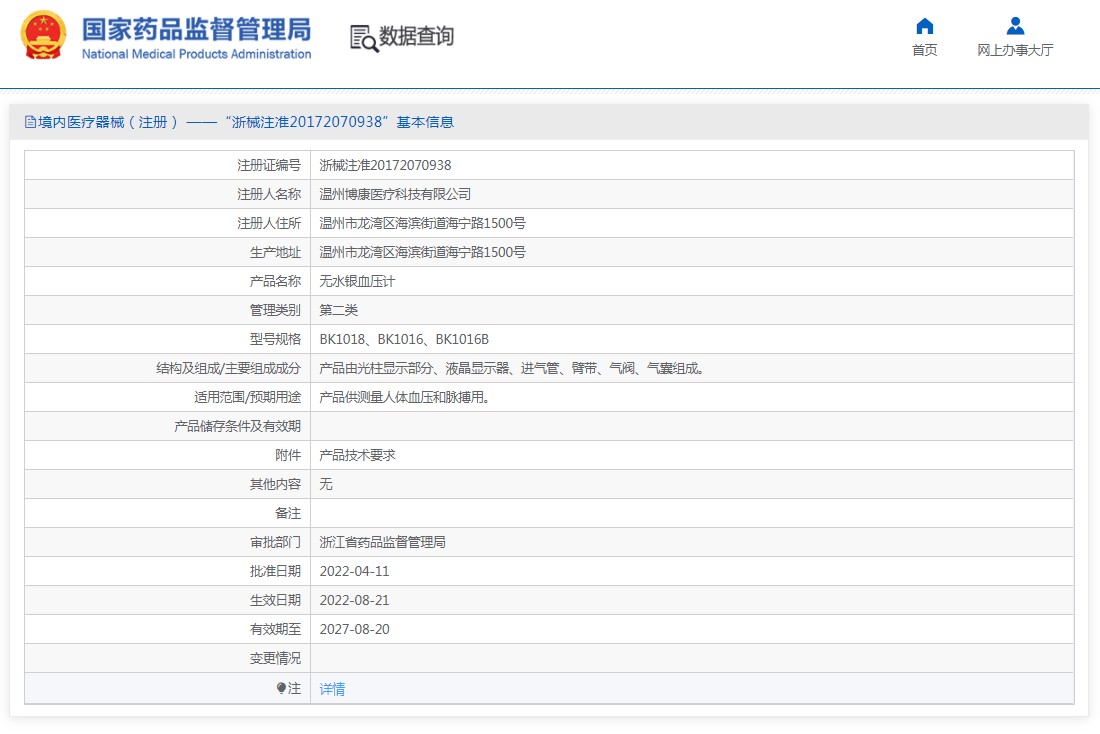Viewport: 1100px width, 734px height.
Task: Click the 生产地址 address value
Action: click(422, 253)
